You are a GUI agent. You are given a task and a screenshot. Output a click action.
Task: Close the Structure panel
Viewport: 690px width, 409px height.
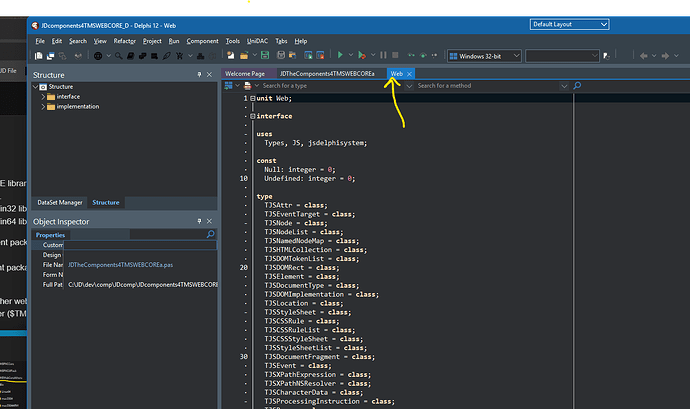click(210, 75)
